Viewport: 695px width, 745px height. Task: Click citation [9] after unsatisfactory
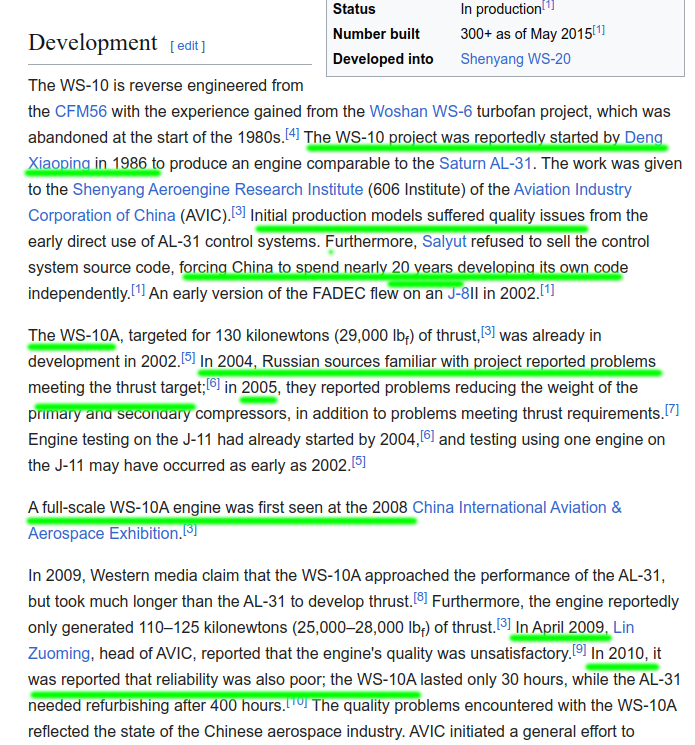pyautogui.click(x=579, y=649)
